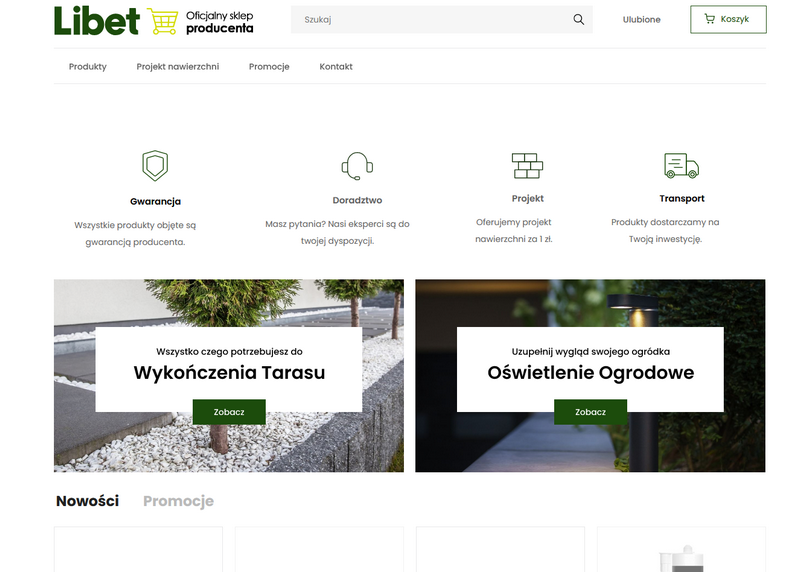The image size is (800, 572).
Task: Switch to the Nowości tab
Action: [x=87, y=501]
